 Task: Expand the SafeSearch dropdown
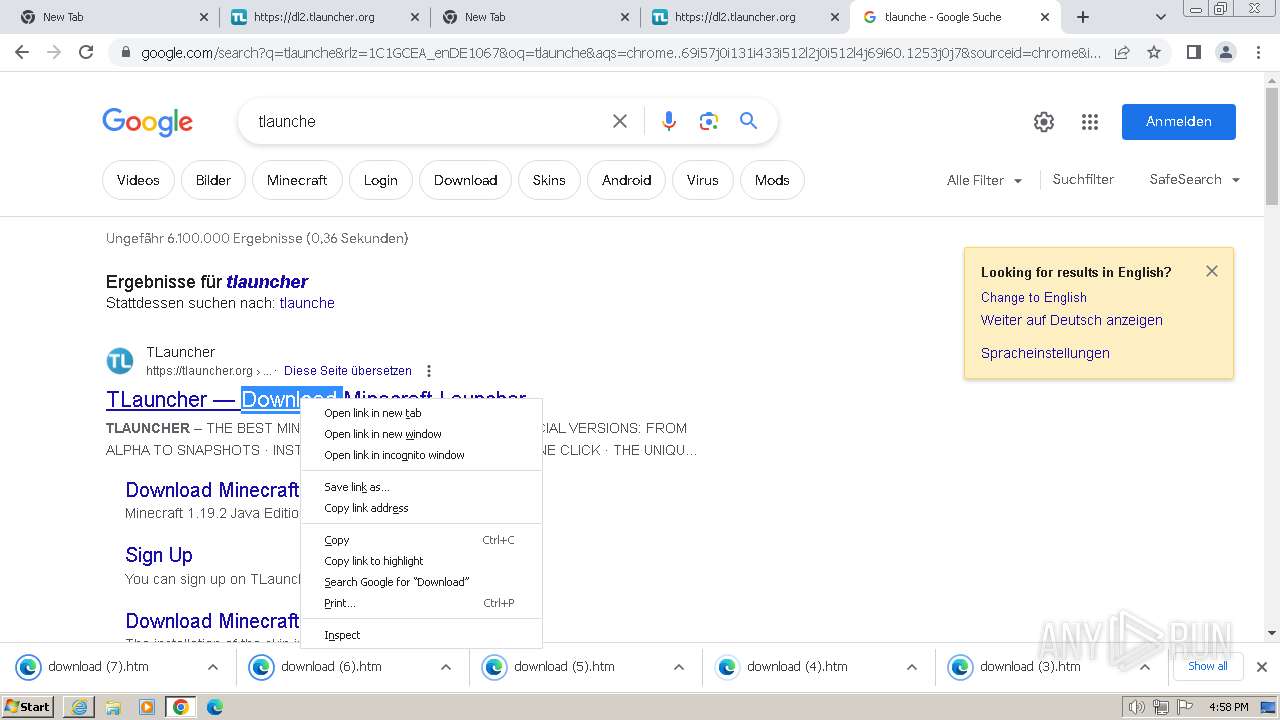coord(1195,180)
